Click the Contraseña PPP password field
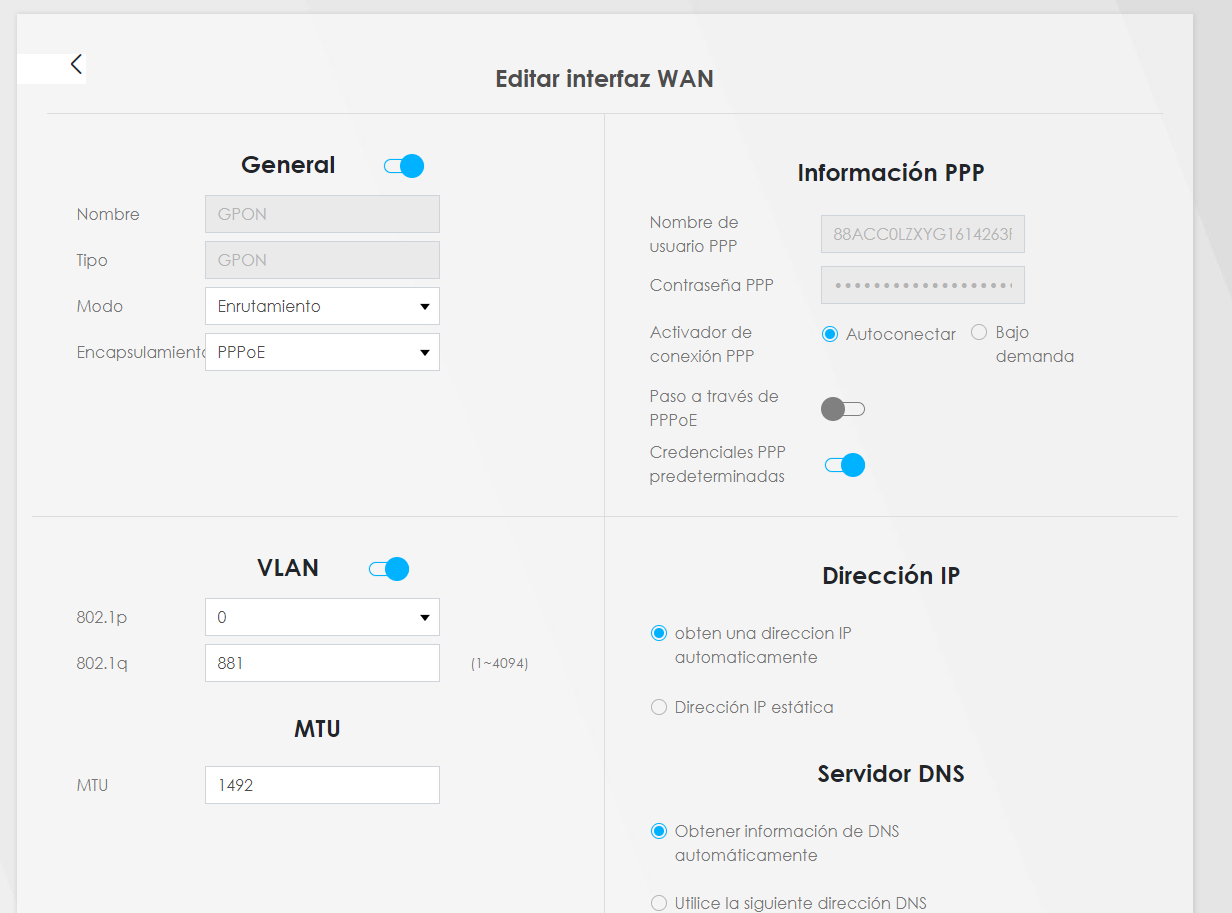The width and height of the screenshot is (1232, 913). tap(922, 285)
